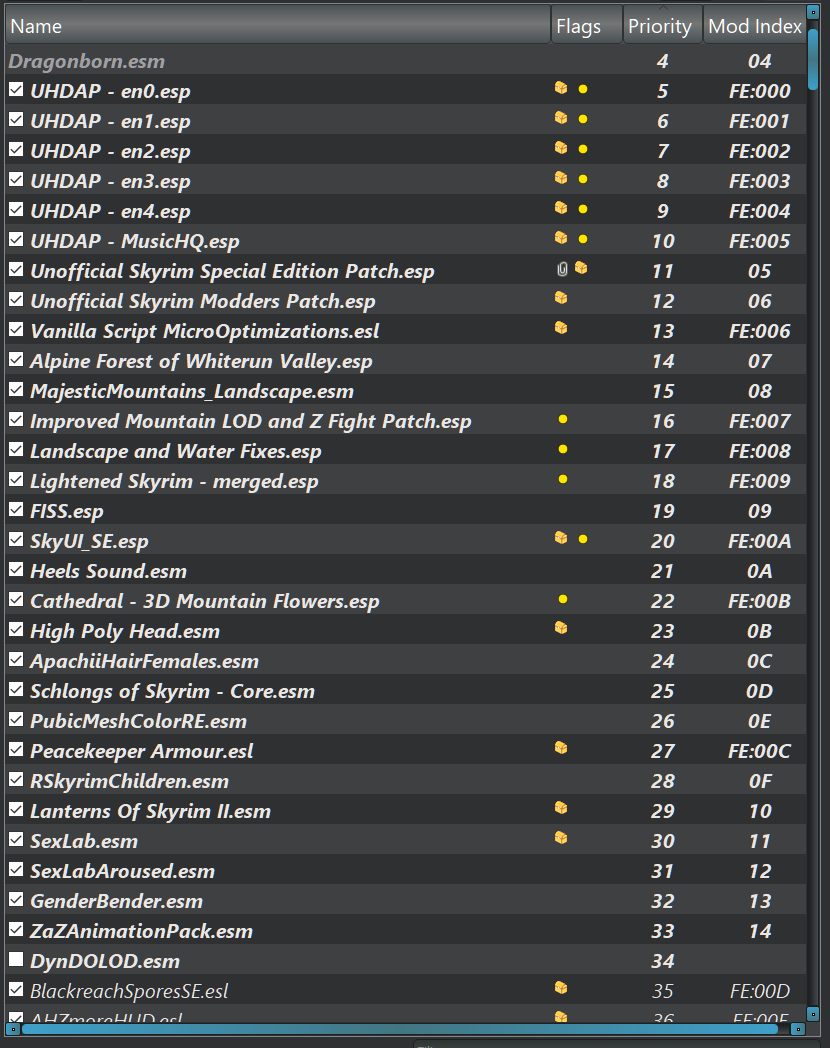Click archive flag on SexLab.esm

(x=561, y=837)
